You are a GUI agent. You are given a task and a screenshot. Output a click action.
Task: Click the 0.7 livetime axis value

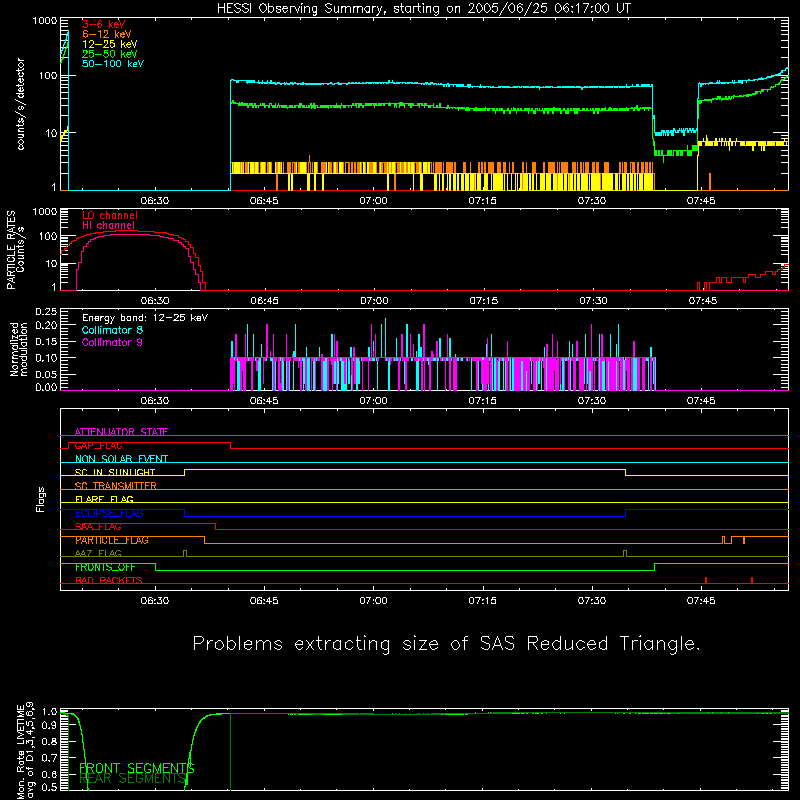pyautogui.click(x=50, y=758)
